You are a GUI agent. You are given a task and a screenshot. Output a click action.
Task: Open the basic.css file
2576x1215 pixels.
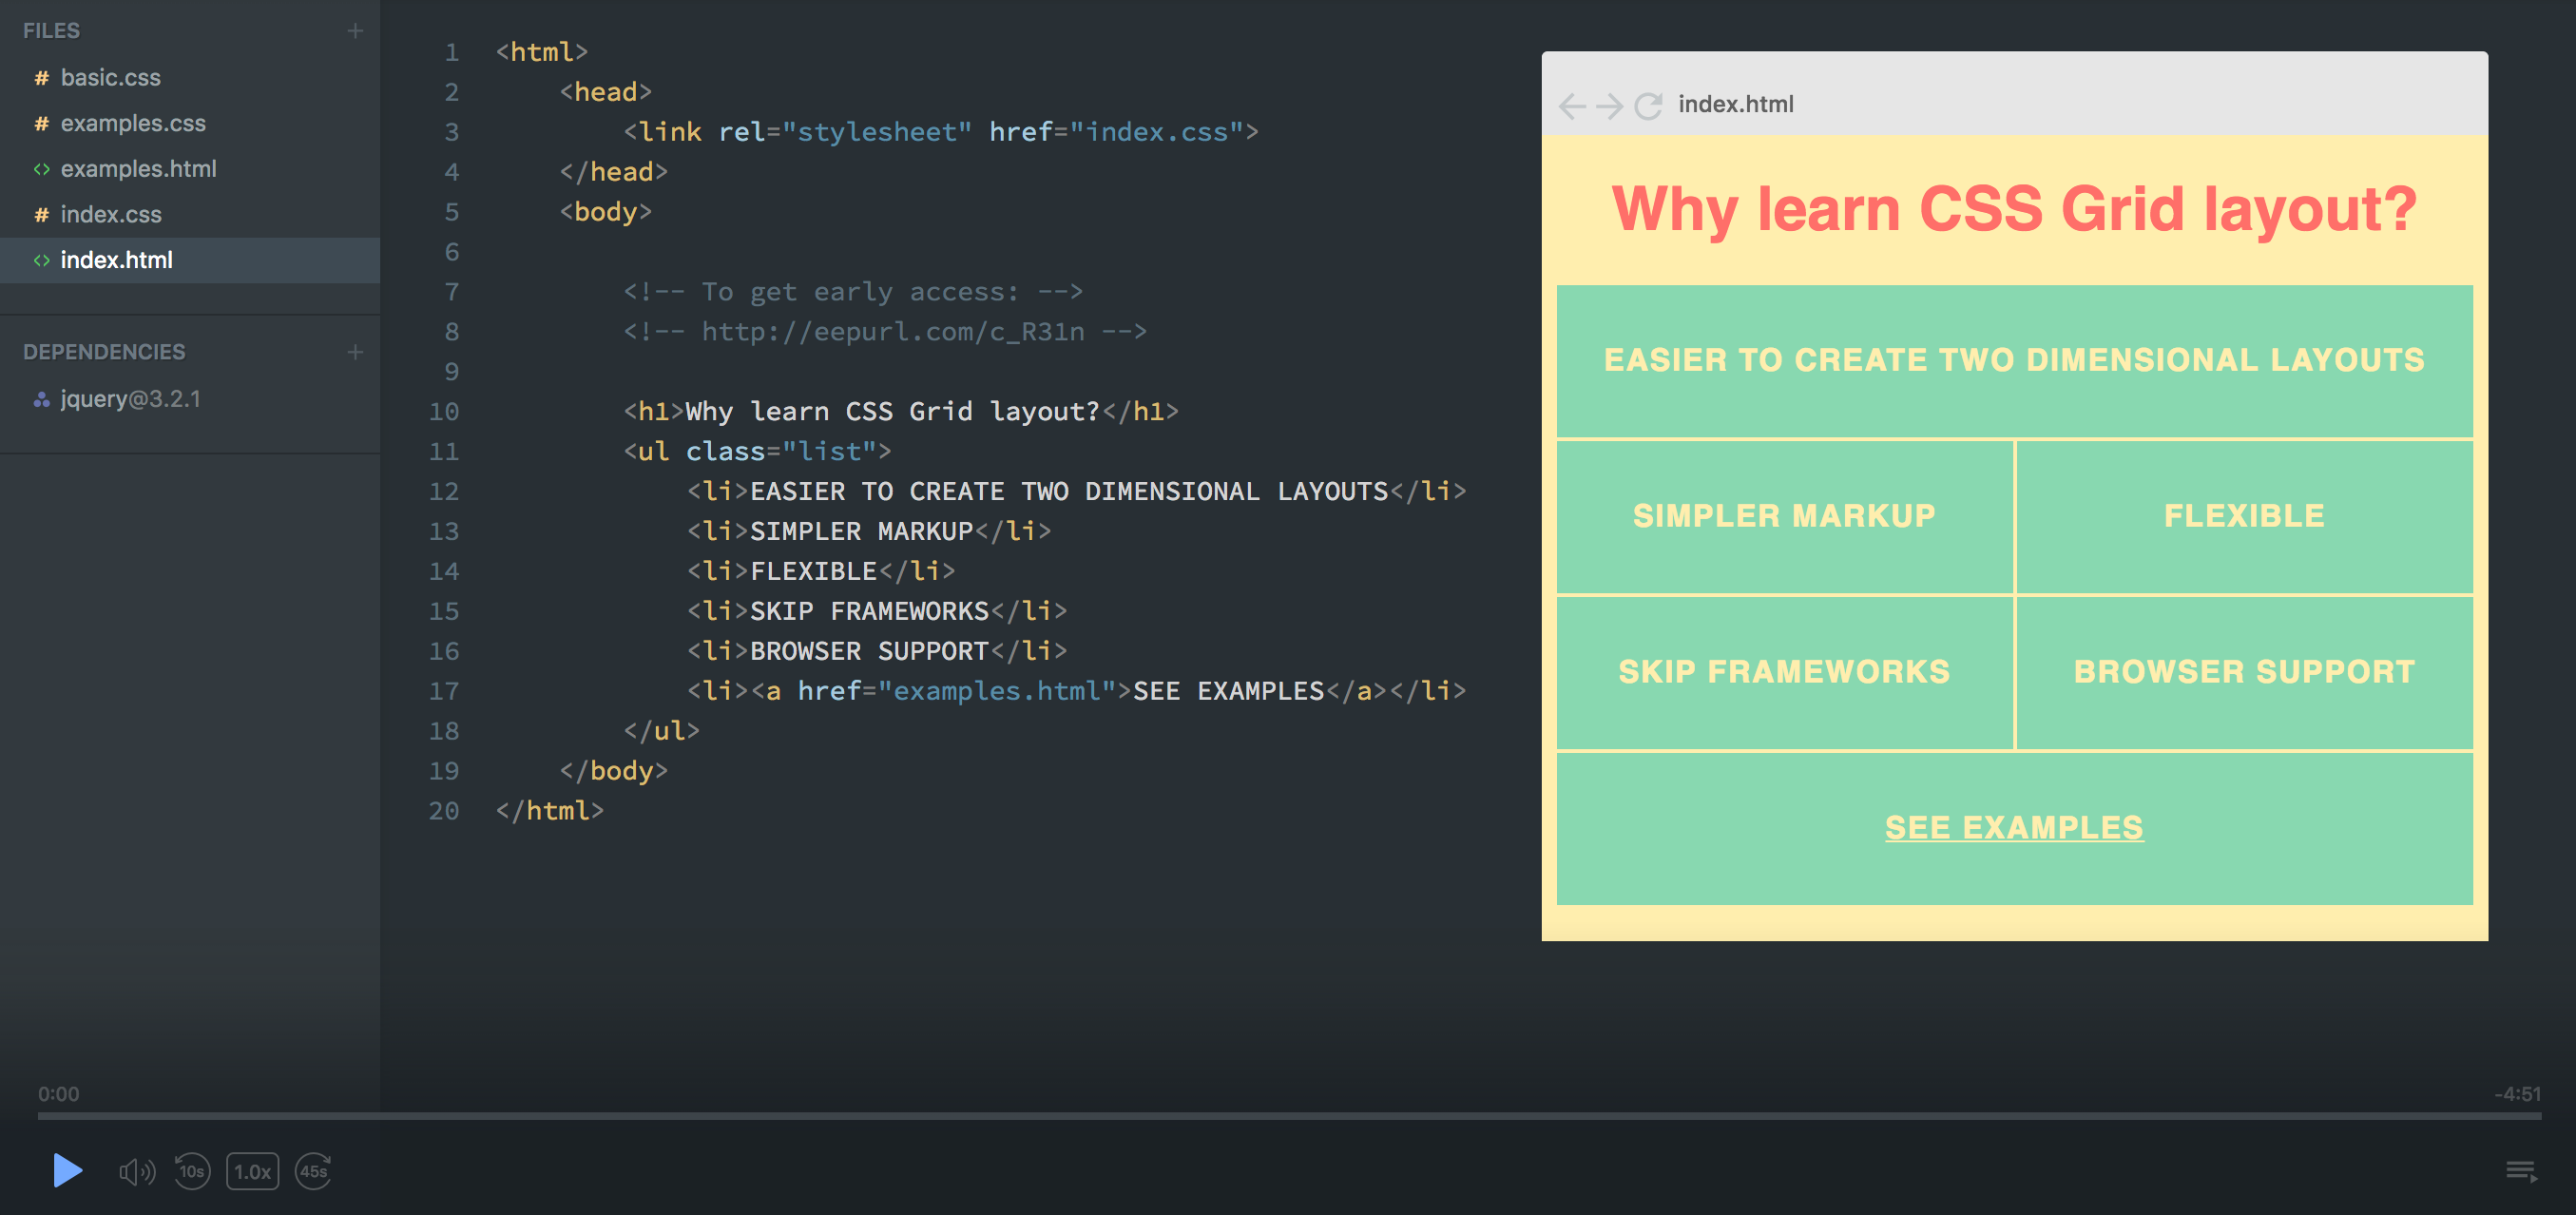click(110, 77)
